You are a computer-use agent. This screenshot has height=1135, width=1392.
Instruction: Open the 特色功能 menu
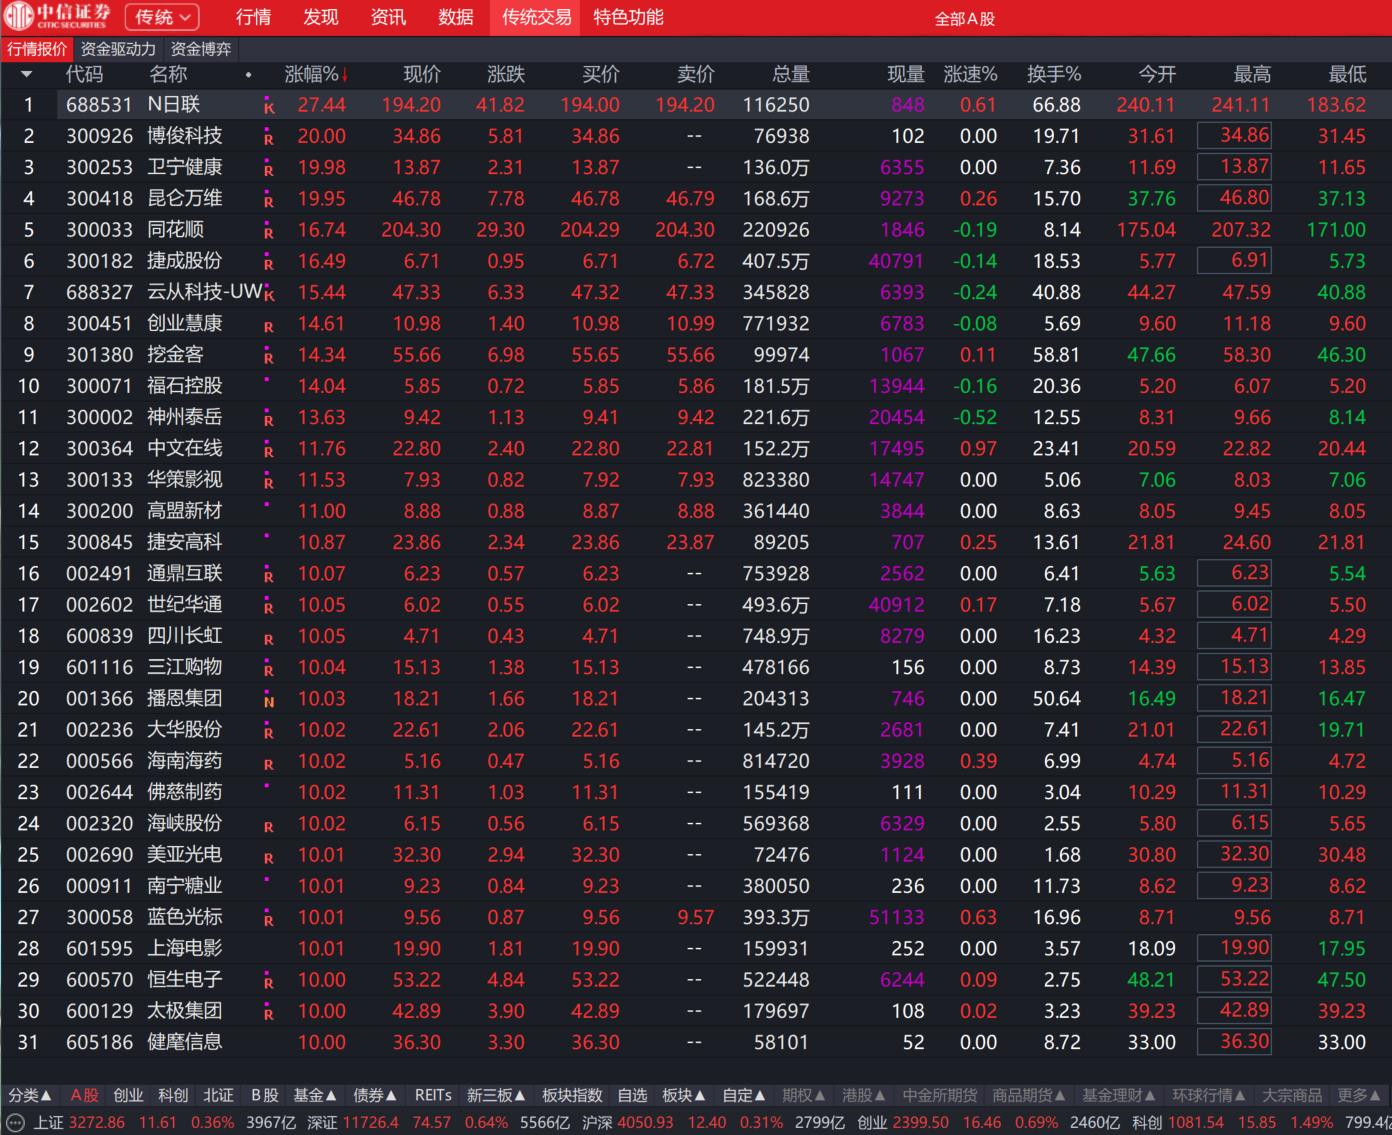click(x=628, y=17)
